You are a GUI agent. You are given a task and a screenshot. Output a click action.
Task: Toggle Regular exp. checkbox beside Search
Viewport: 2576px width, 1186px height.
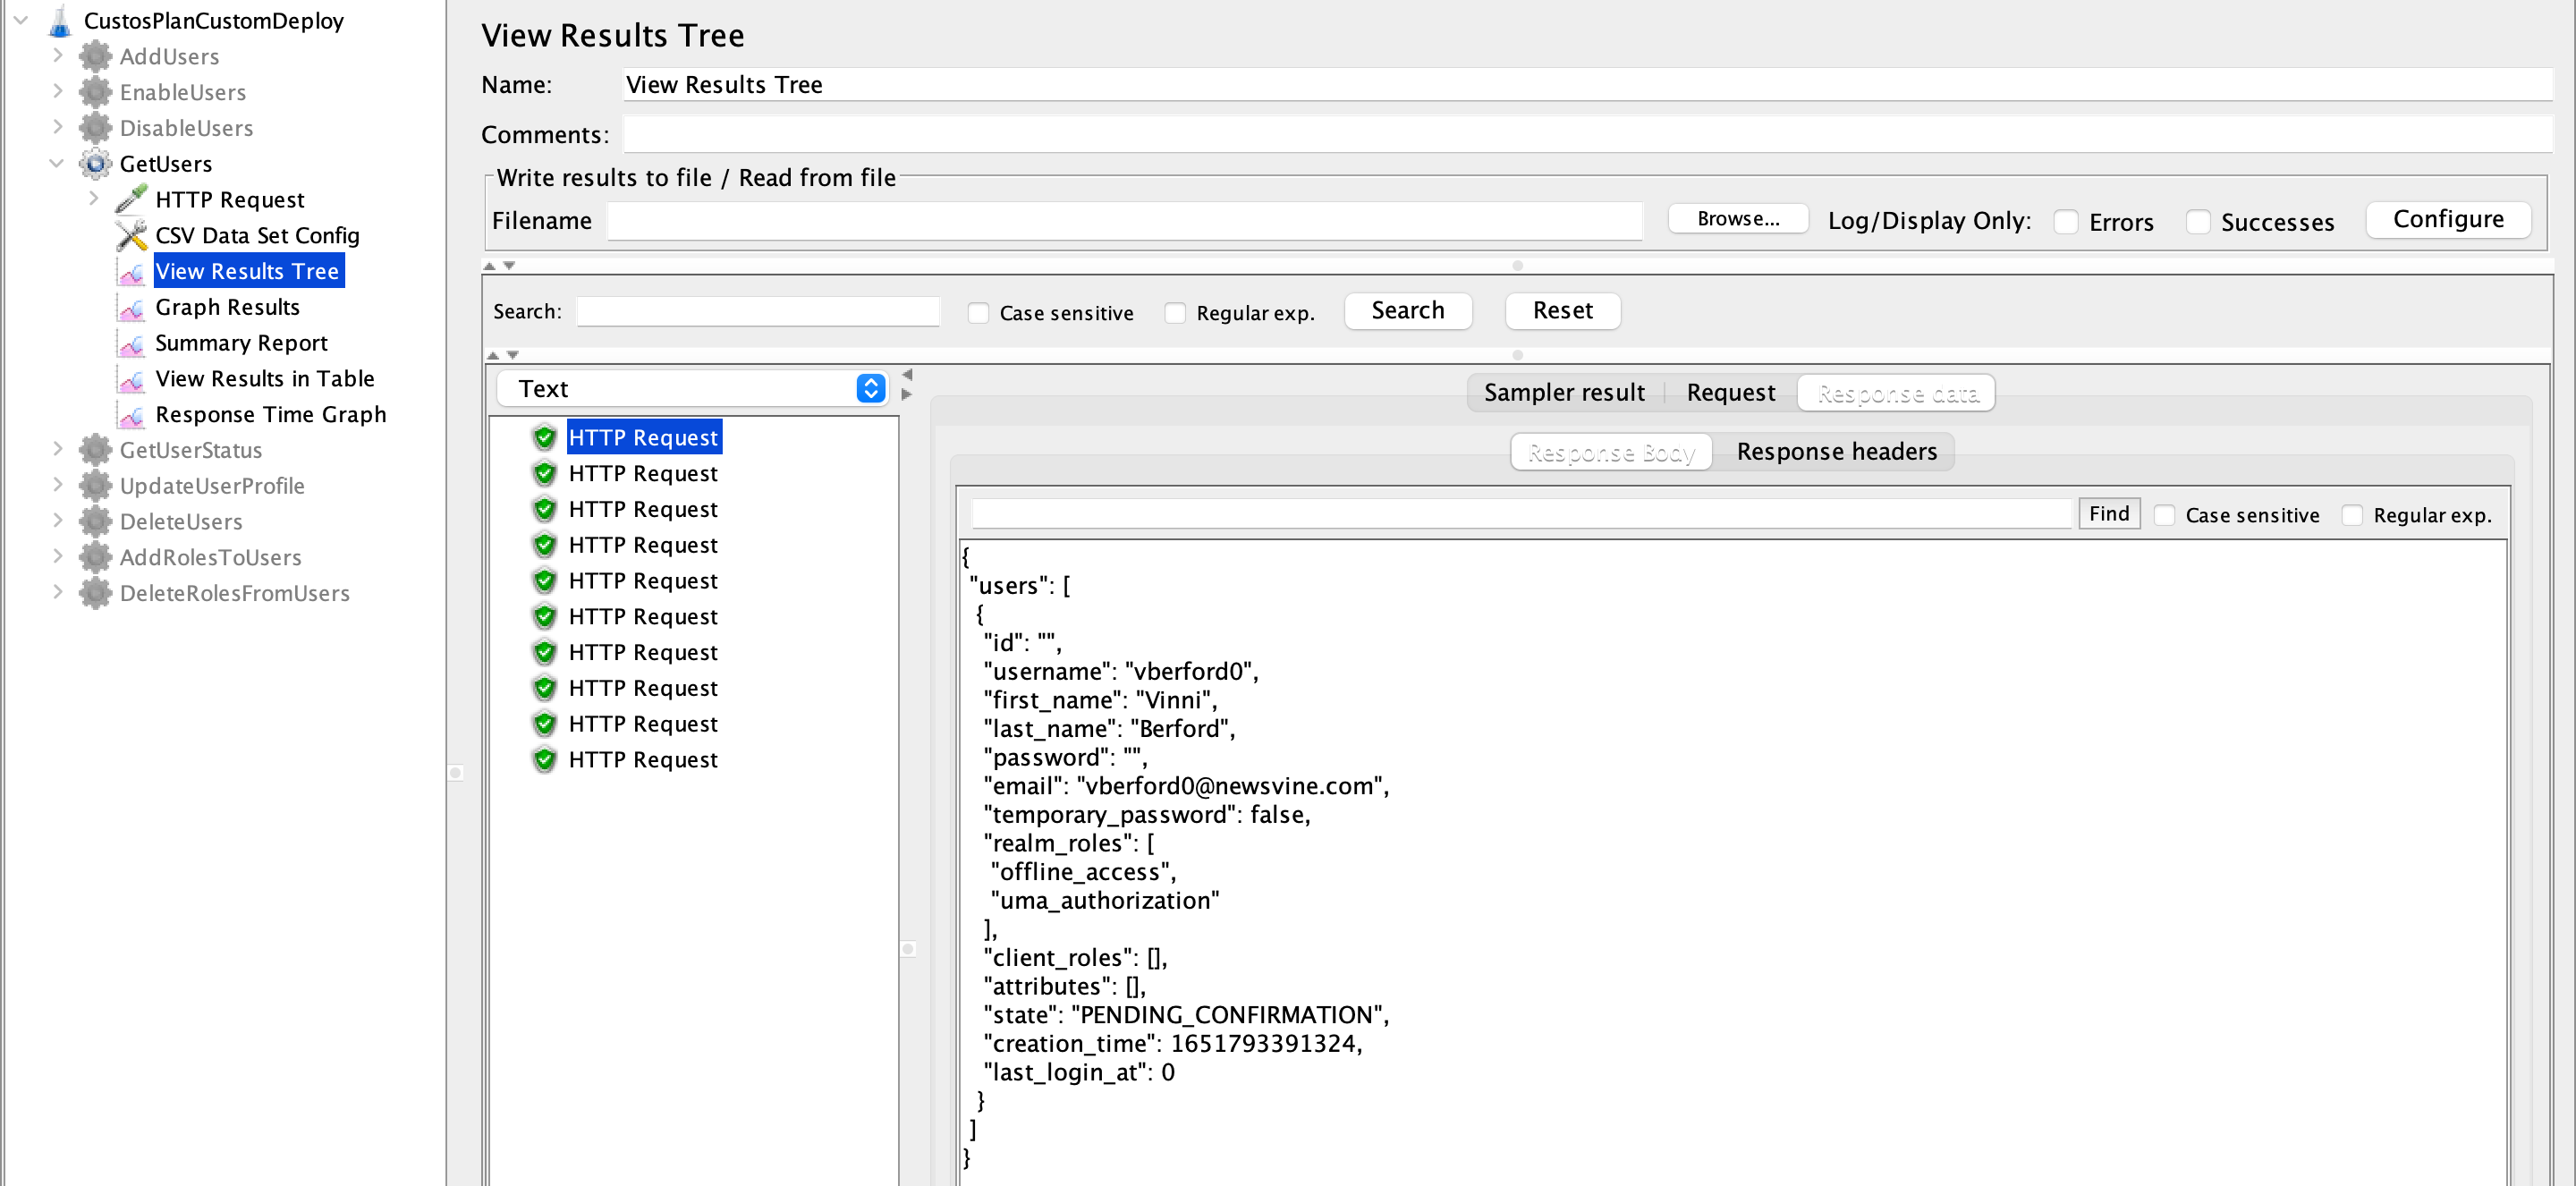pos(1175,313)
